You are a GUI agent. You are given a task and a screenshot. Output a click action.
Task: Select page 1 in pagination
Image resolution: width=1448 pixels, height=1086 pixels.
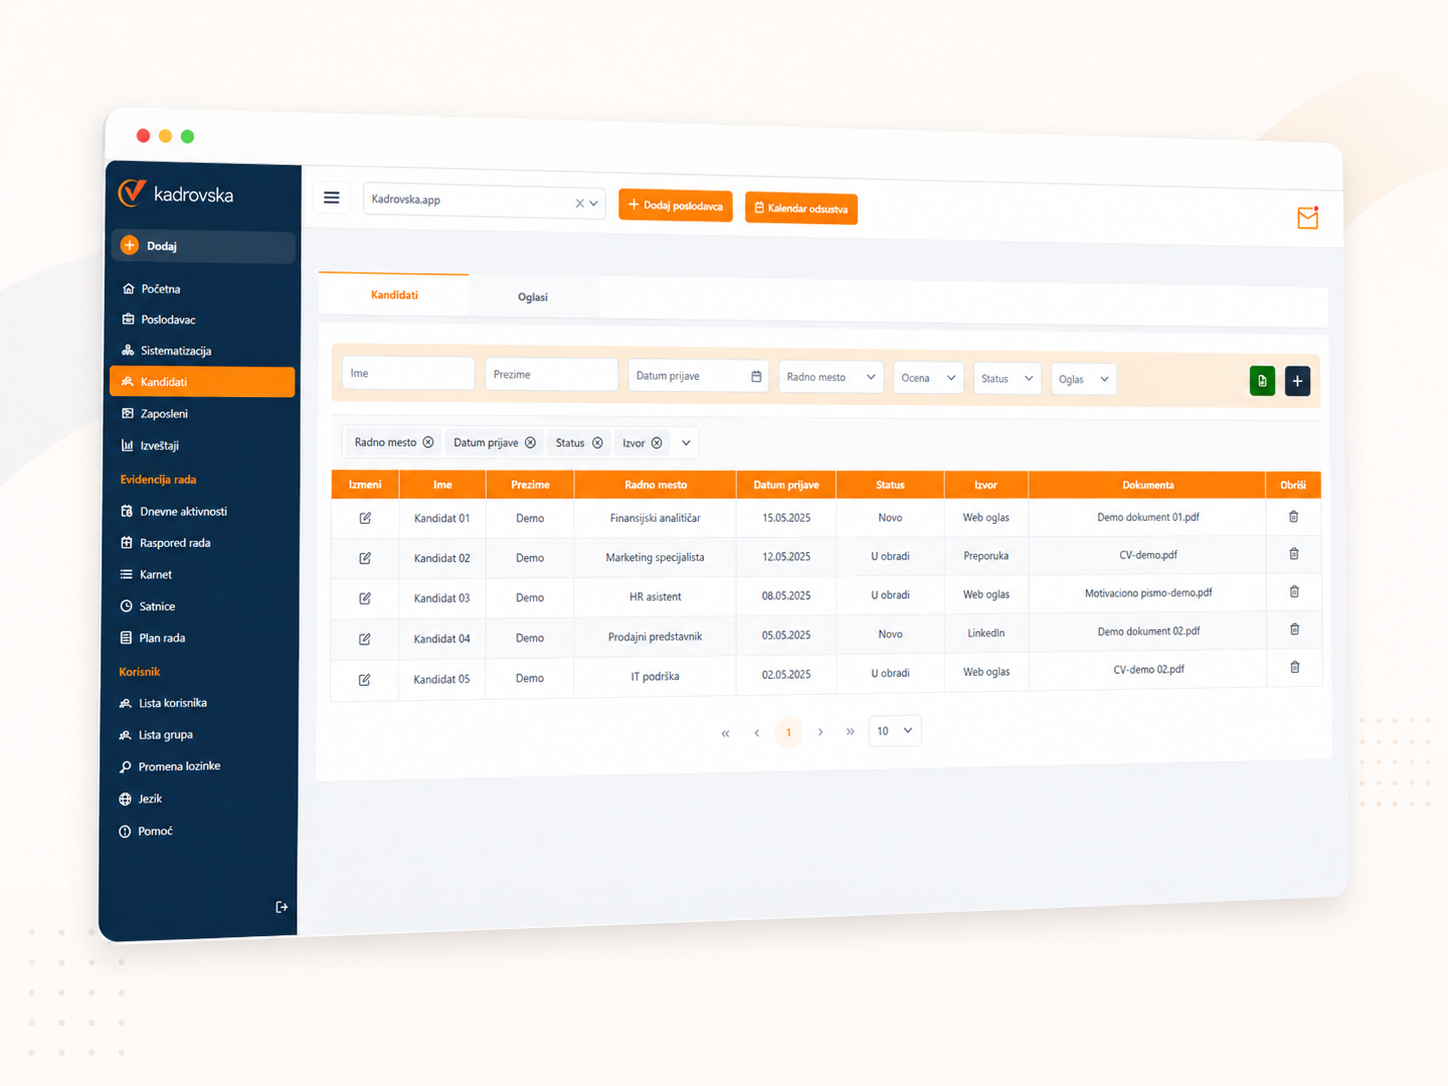pyautogui.click(x=788, y=732)
